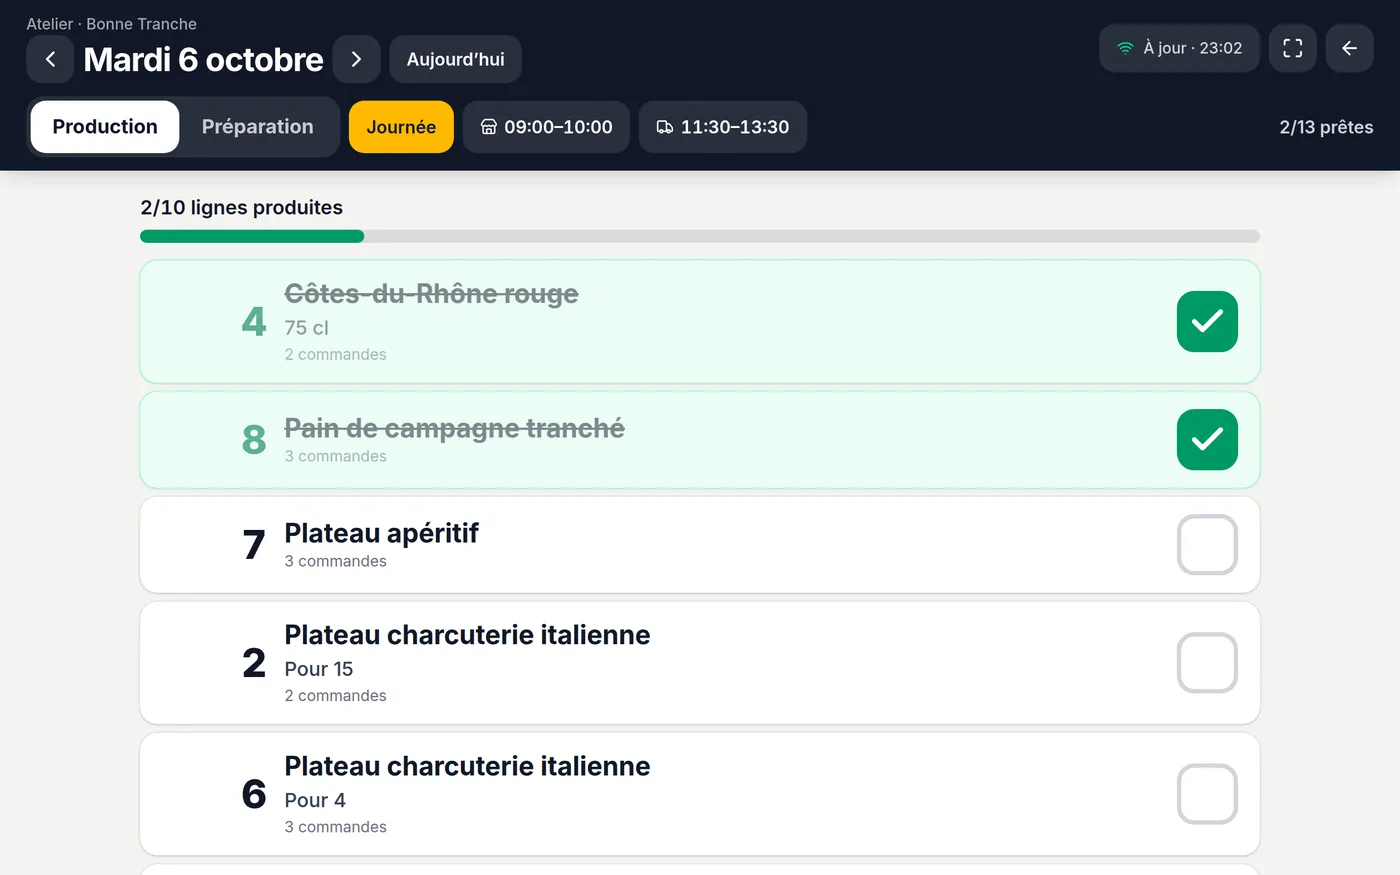Viewport: 1400px width, 875px height.
Task: Click the production progress bar
Action: [x=700, y=237]
